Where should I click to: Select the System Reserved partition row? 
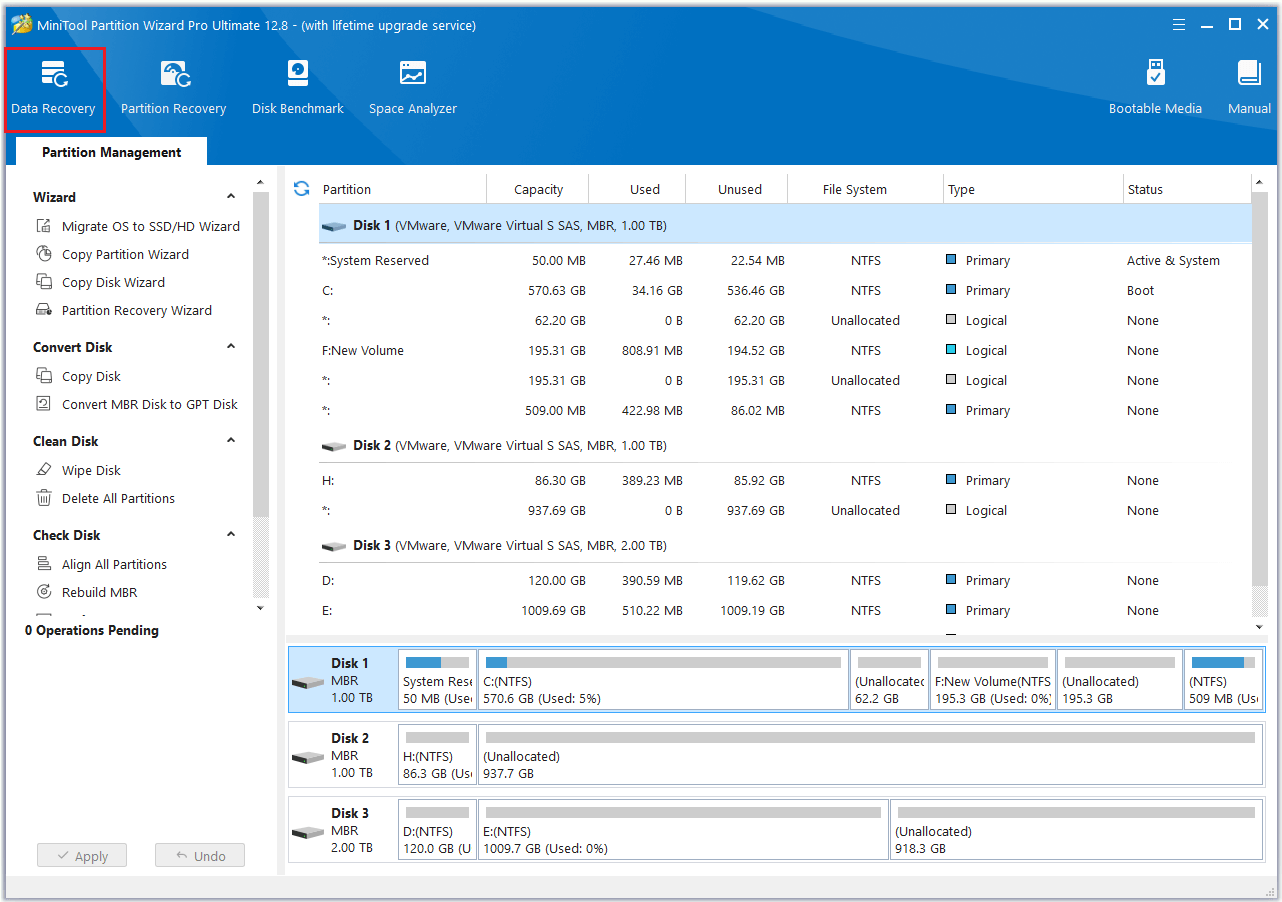[785, 260]
